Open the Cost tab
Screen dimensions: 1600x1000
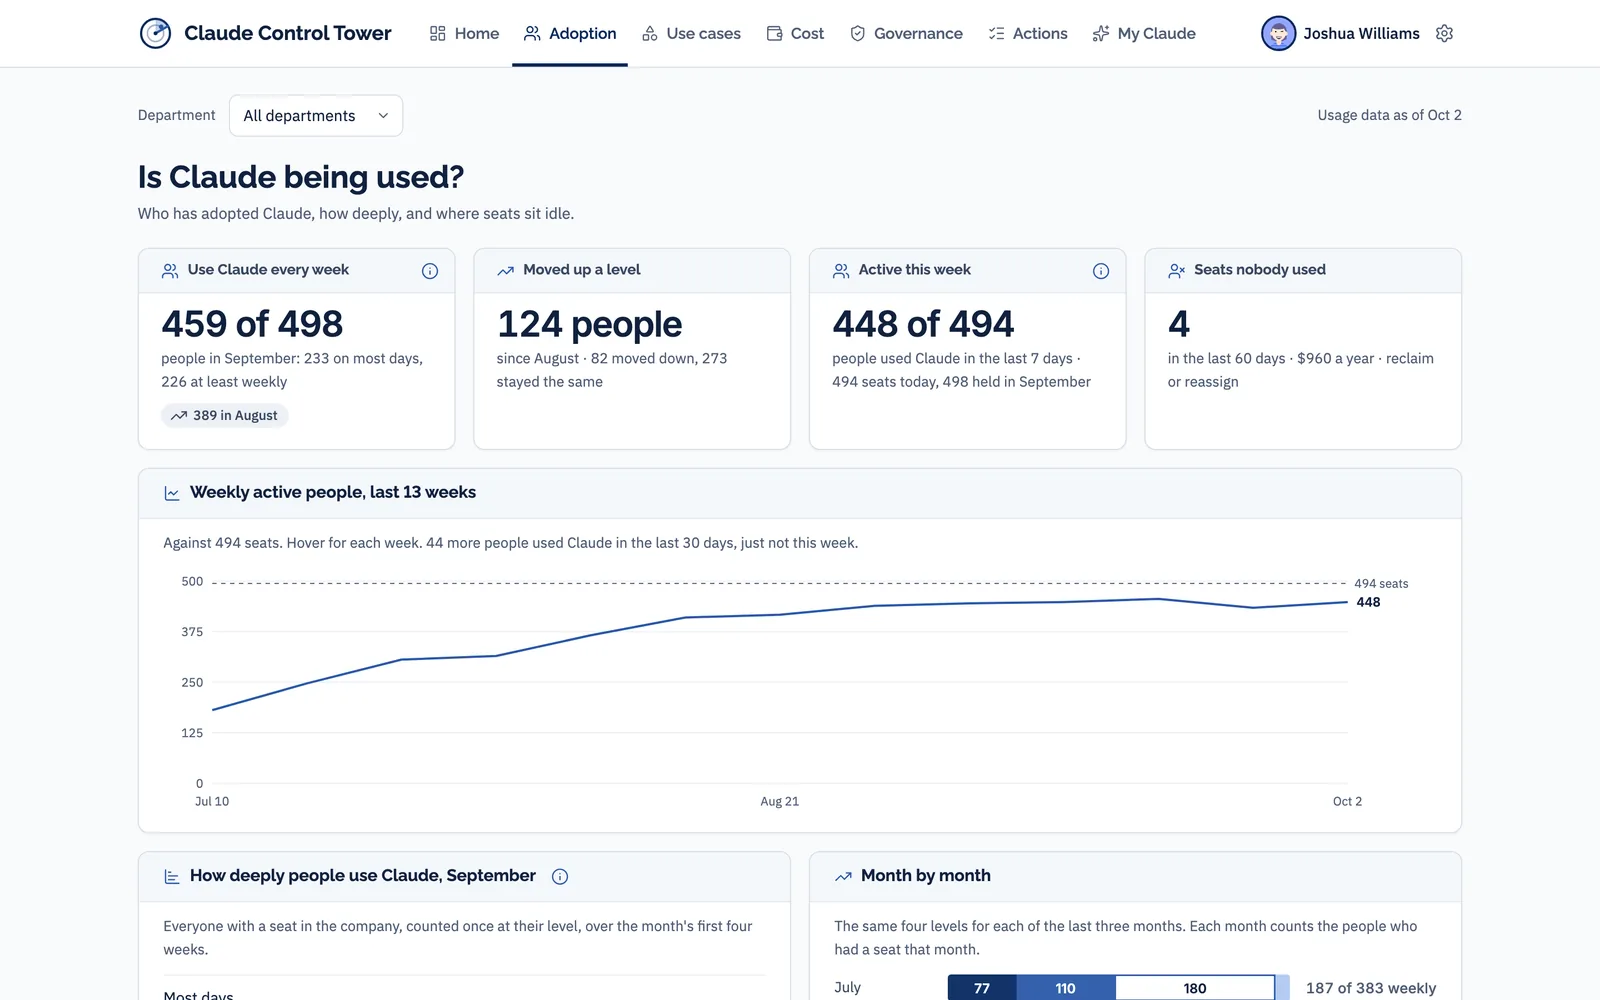click(x=795, y=33)
